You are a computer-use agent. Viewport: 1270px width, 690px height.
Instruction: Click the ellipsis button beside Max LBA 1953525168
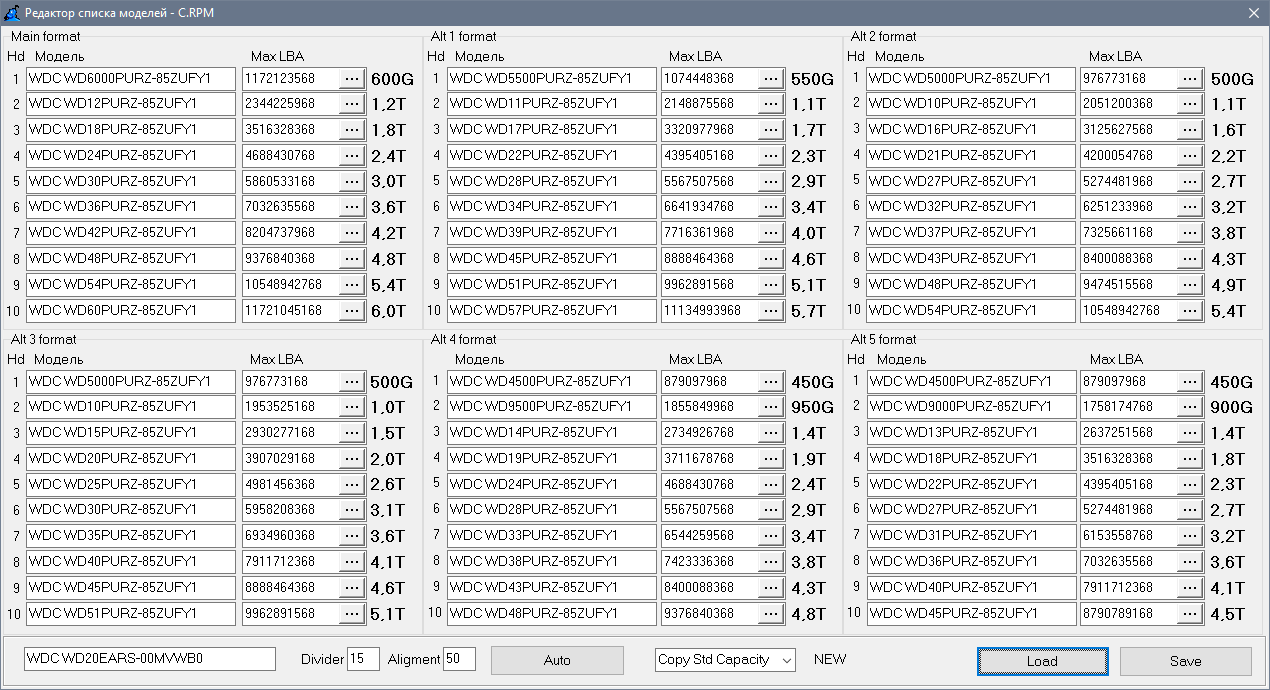point(352,407)
